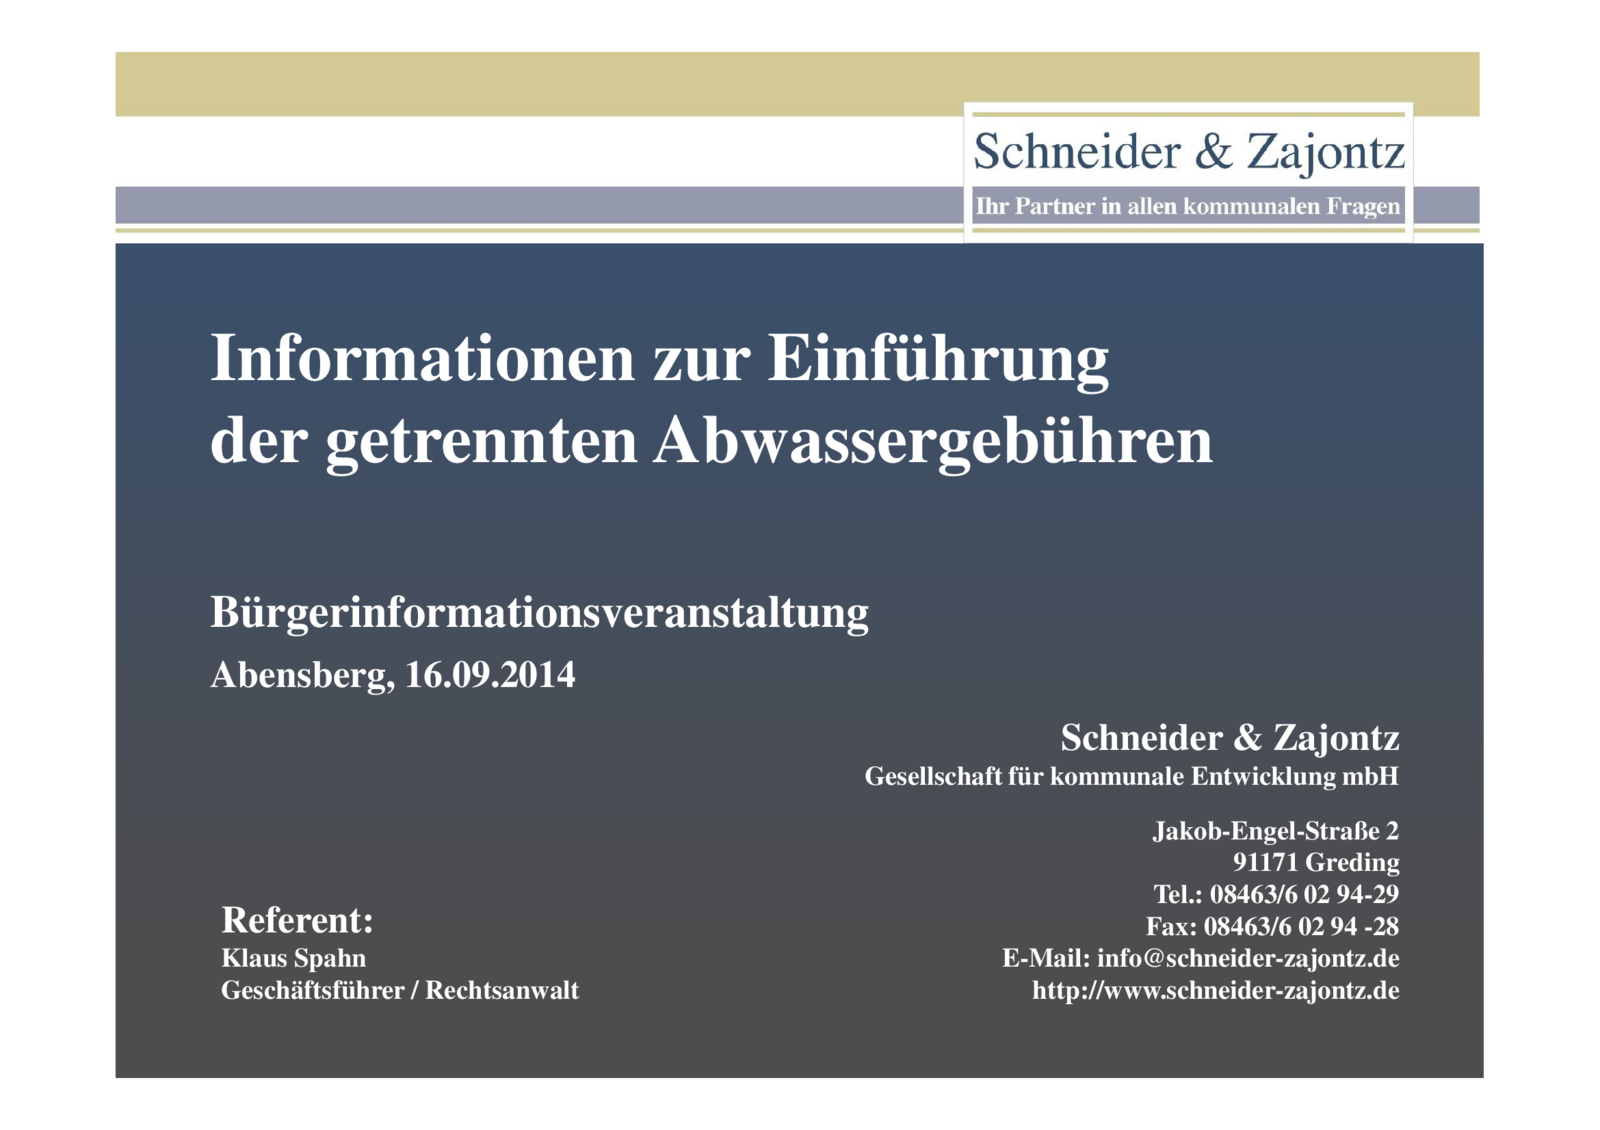The width and height of the screenshot is (1600, 1130).
Task: Click the gold header stripe
Action: (x=500, y=80)
